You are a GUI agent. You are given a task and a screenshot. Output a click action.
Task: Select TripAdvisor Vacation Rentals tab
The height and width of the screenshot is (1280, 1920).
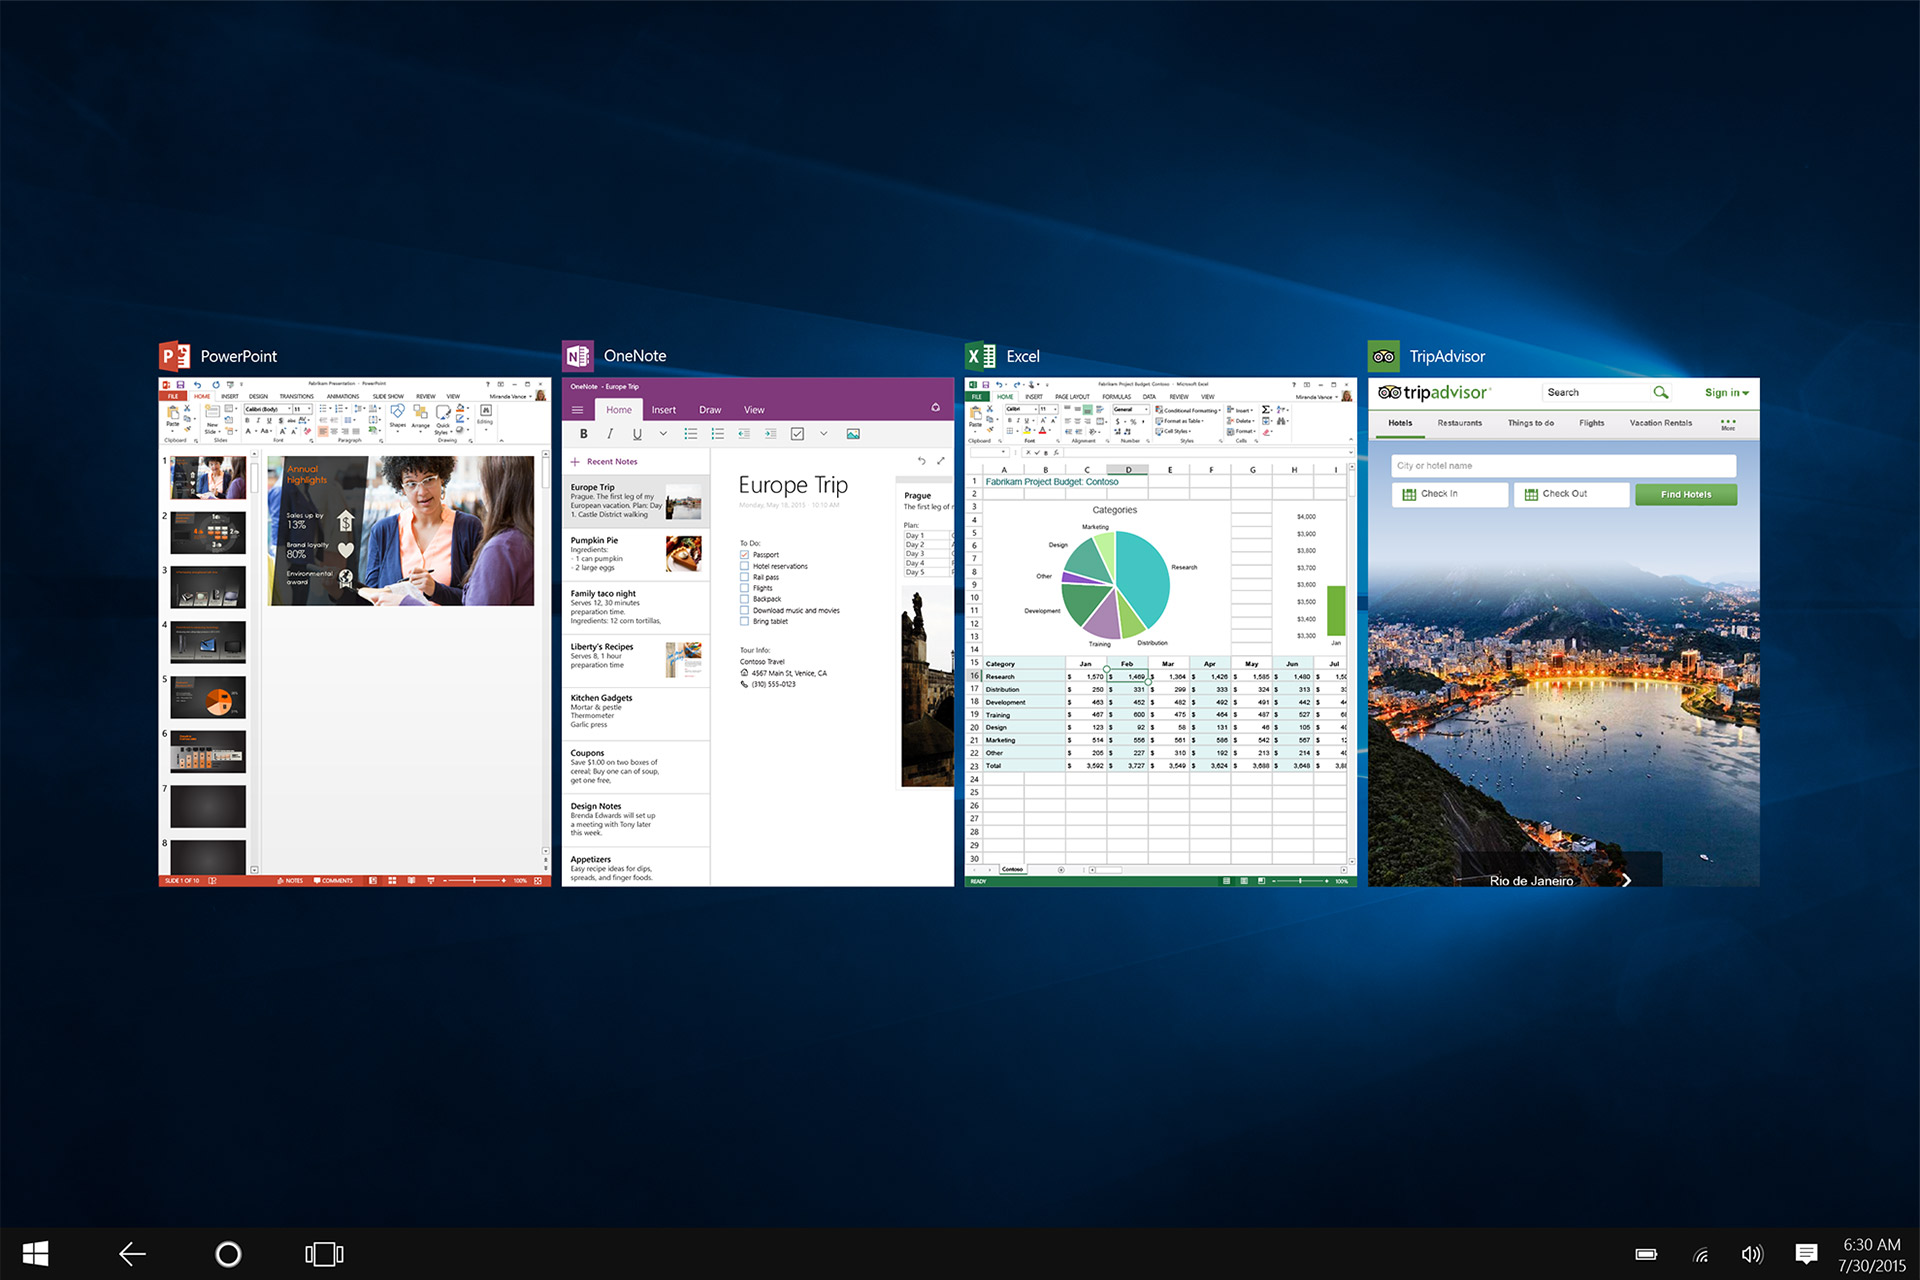[x=1661, y=423]
